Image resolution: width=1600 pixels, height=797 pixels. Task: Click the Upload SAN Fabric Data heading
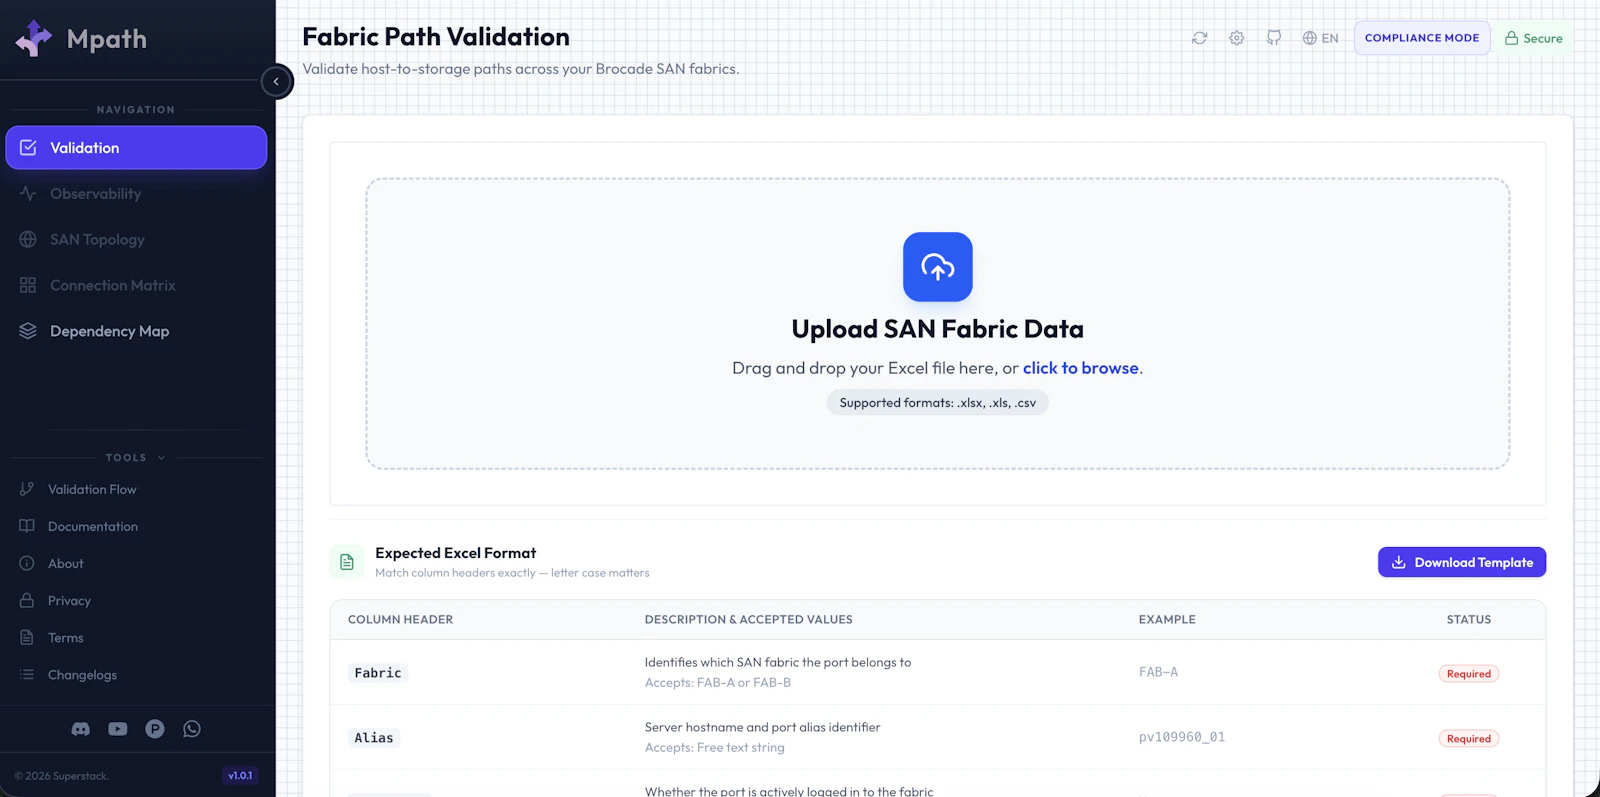click(938, 329)
